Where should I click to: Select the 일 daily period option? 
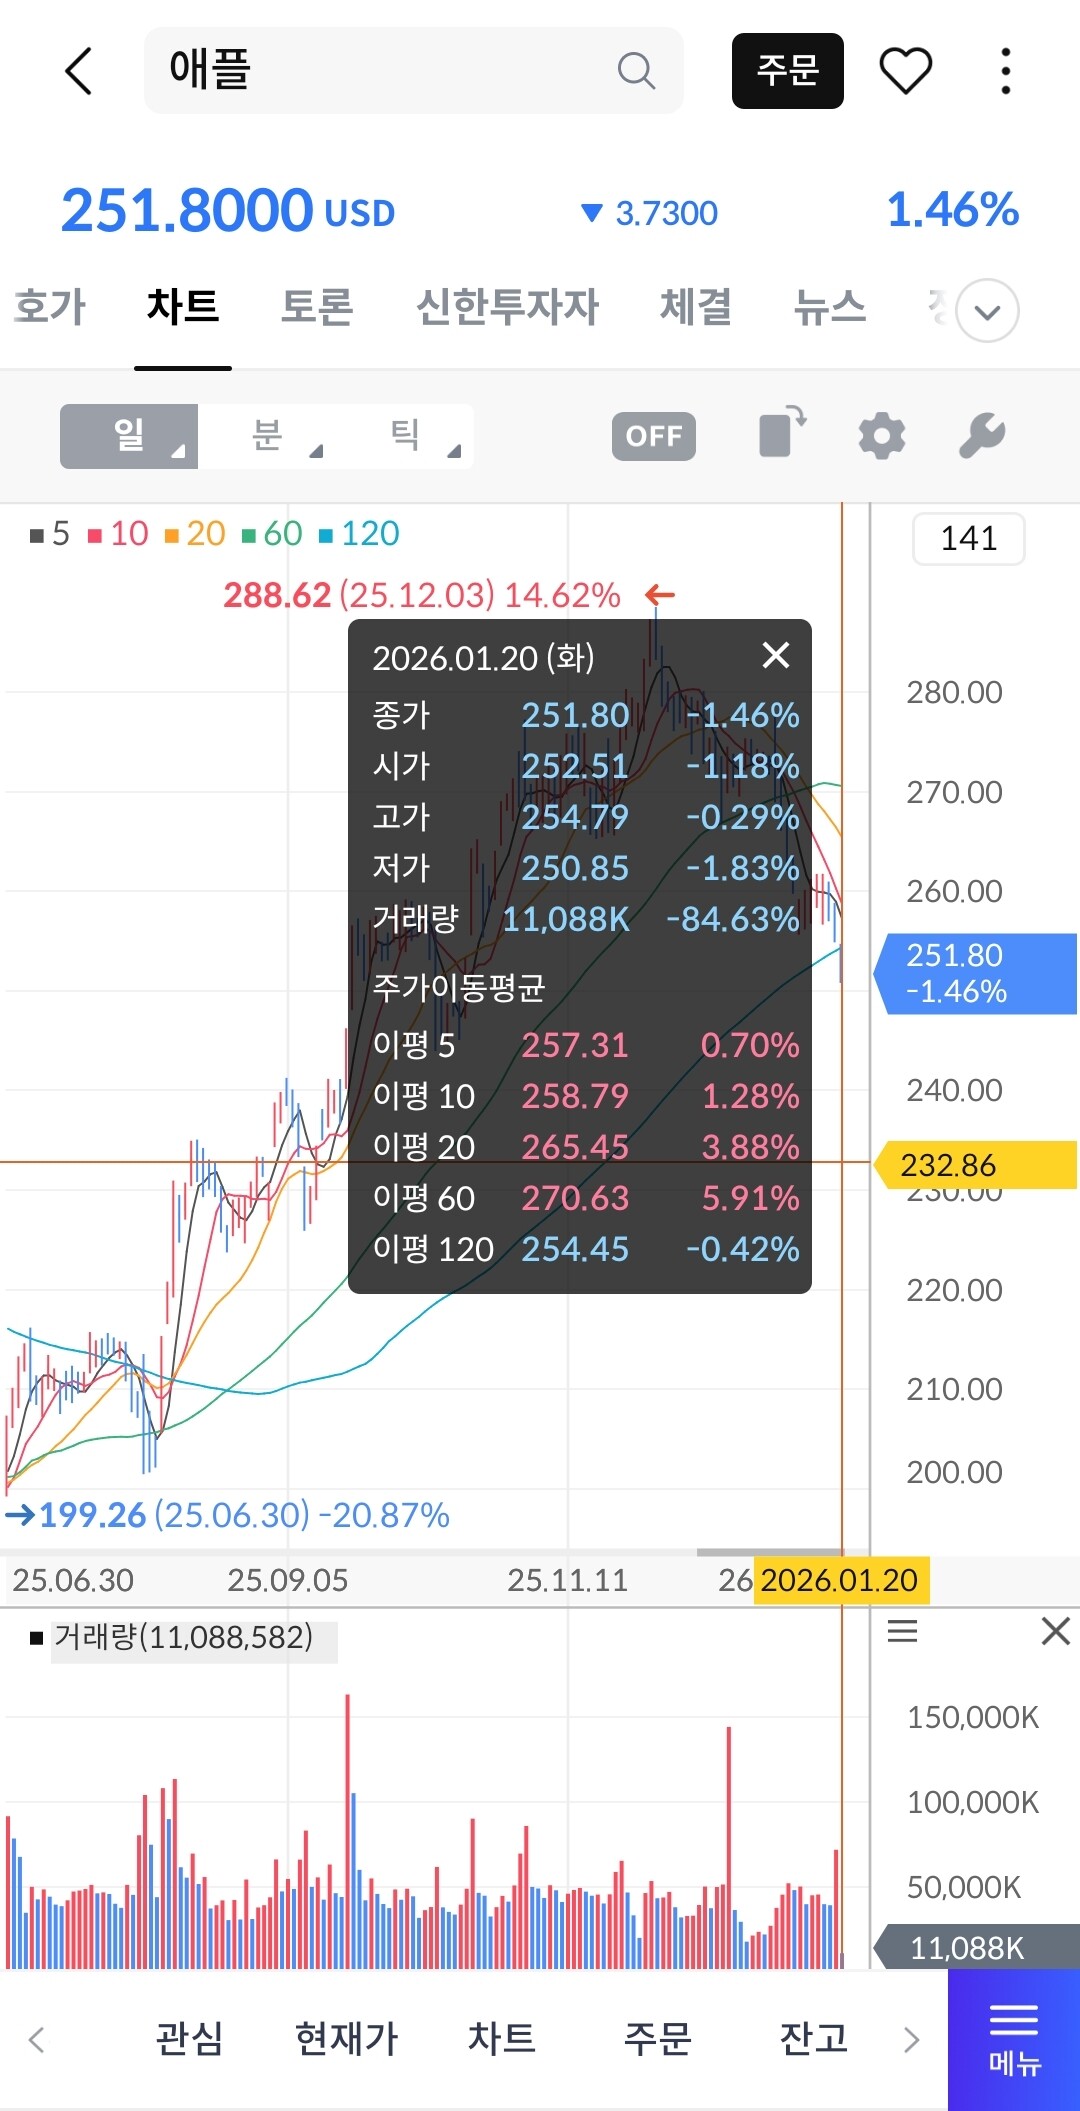(x=129, y=436)
